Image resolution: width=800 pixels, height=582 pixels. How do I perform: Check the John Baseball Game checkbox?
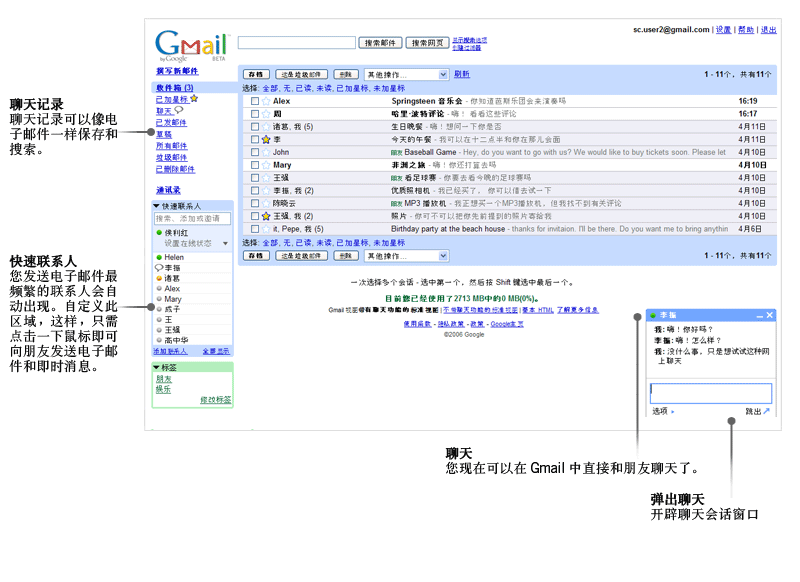click(255, 152)
